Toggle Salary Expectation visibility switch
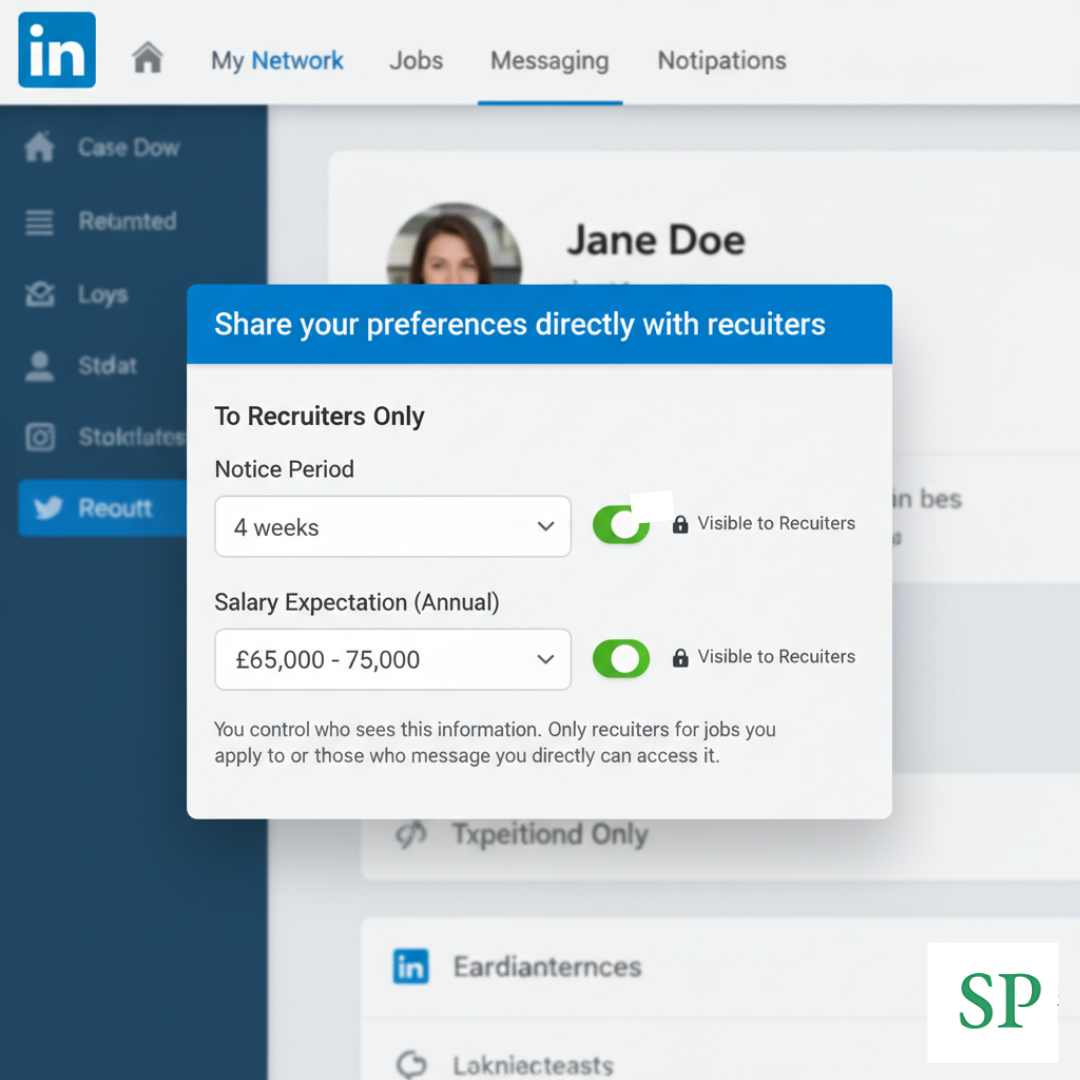Viewport: 1080px width, 1080px height. click(x=621, y=659)
